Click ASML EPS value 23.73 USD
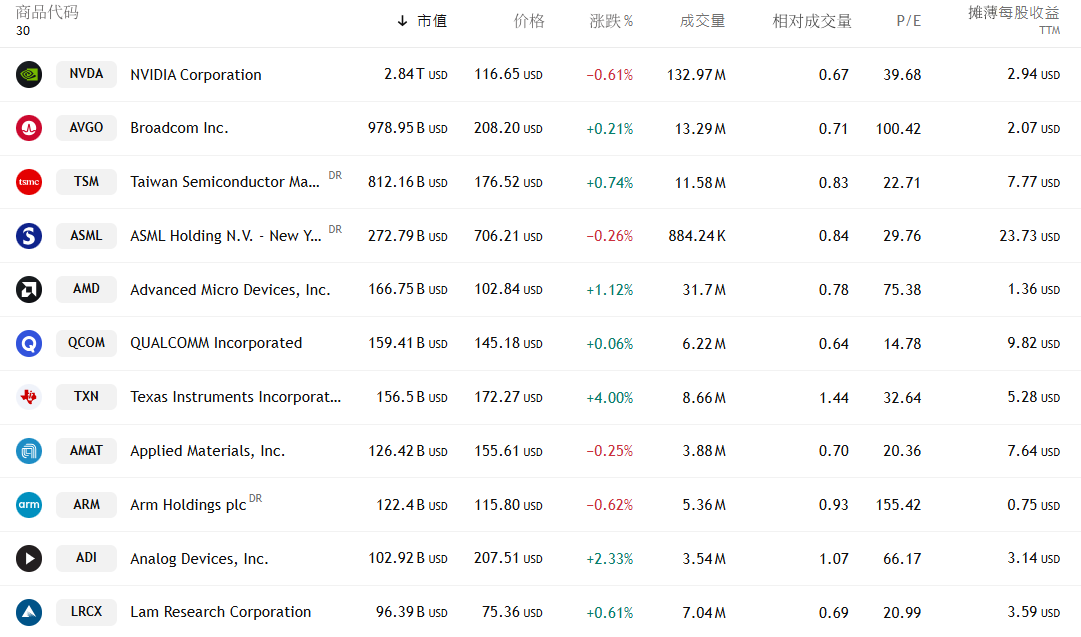The height and width of the screenshot is (637, 1081). [1030, 236]
